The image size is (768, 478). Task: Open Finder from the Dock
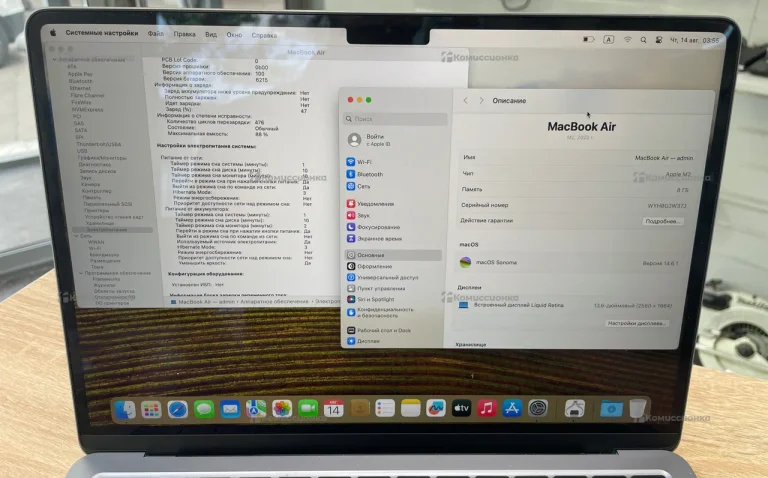tap(125, 409)
